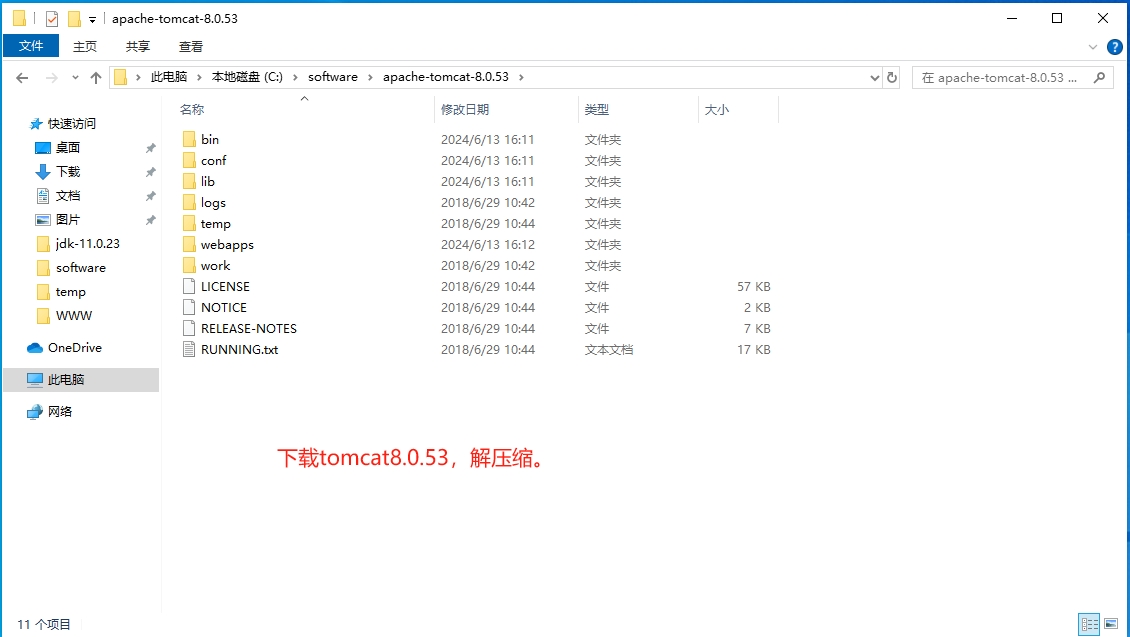Select the LICENSE file icon
This screenshot has width=1130, height=637.
(189, 286)
